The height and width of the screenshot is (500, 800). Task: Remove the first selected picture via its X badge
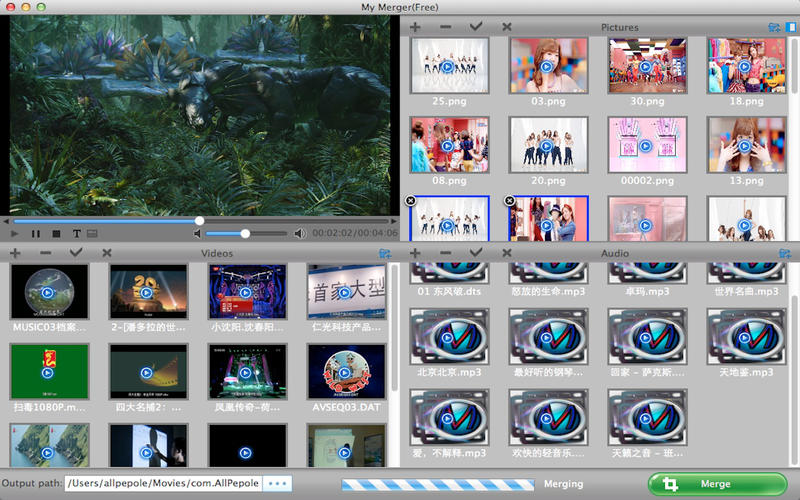tap(410, 201)
